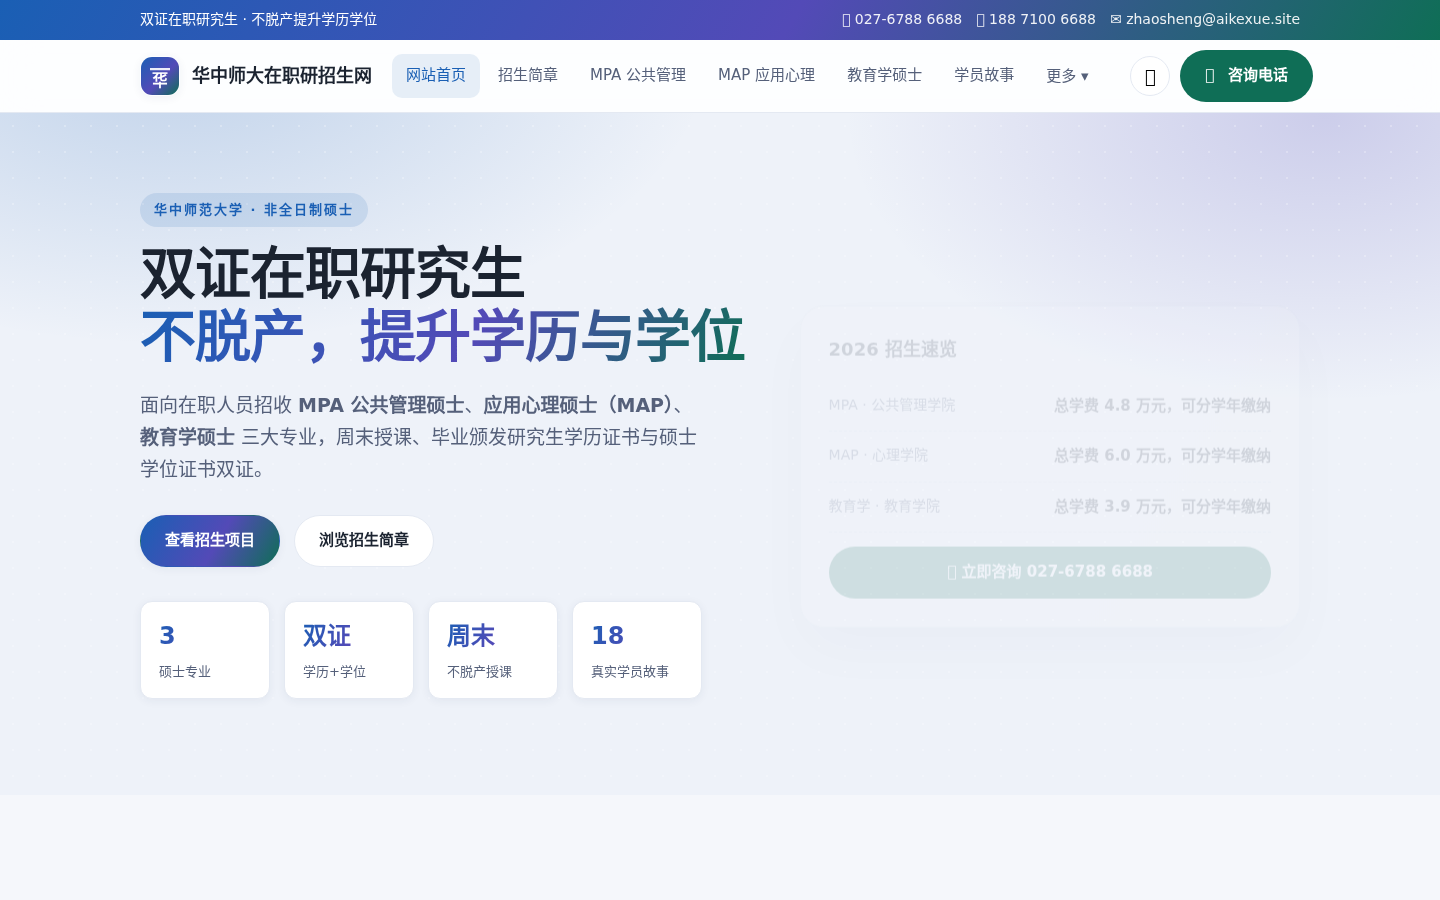Click the 华中师范大学 · 非全日制硕士 badge
The width and height of the screenshot is (1440, 900).
pyautogui.click(x=254, y=210)
